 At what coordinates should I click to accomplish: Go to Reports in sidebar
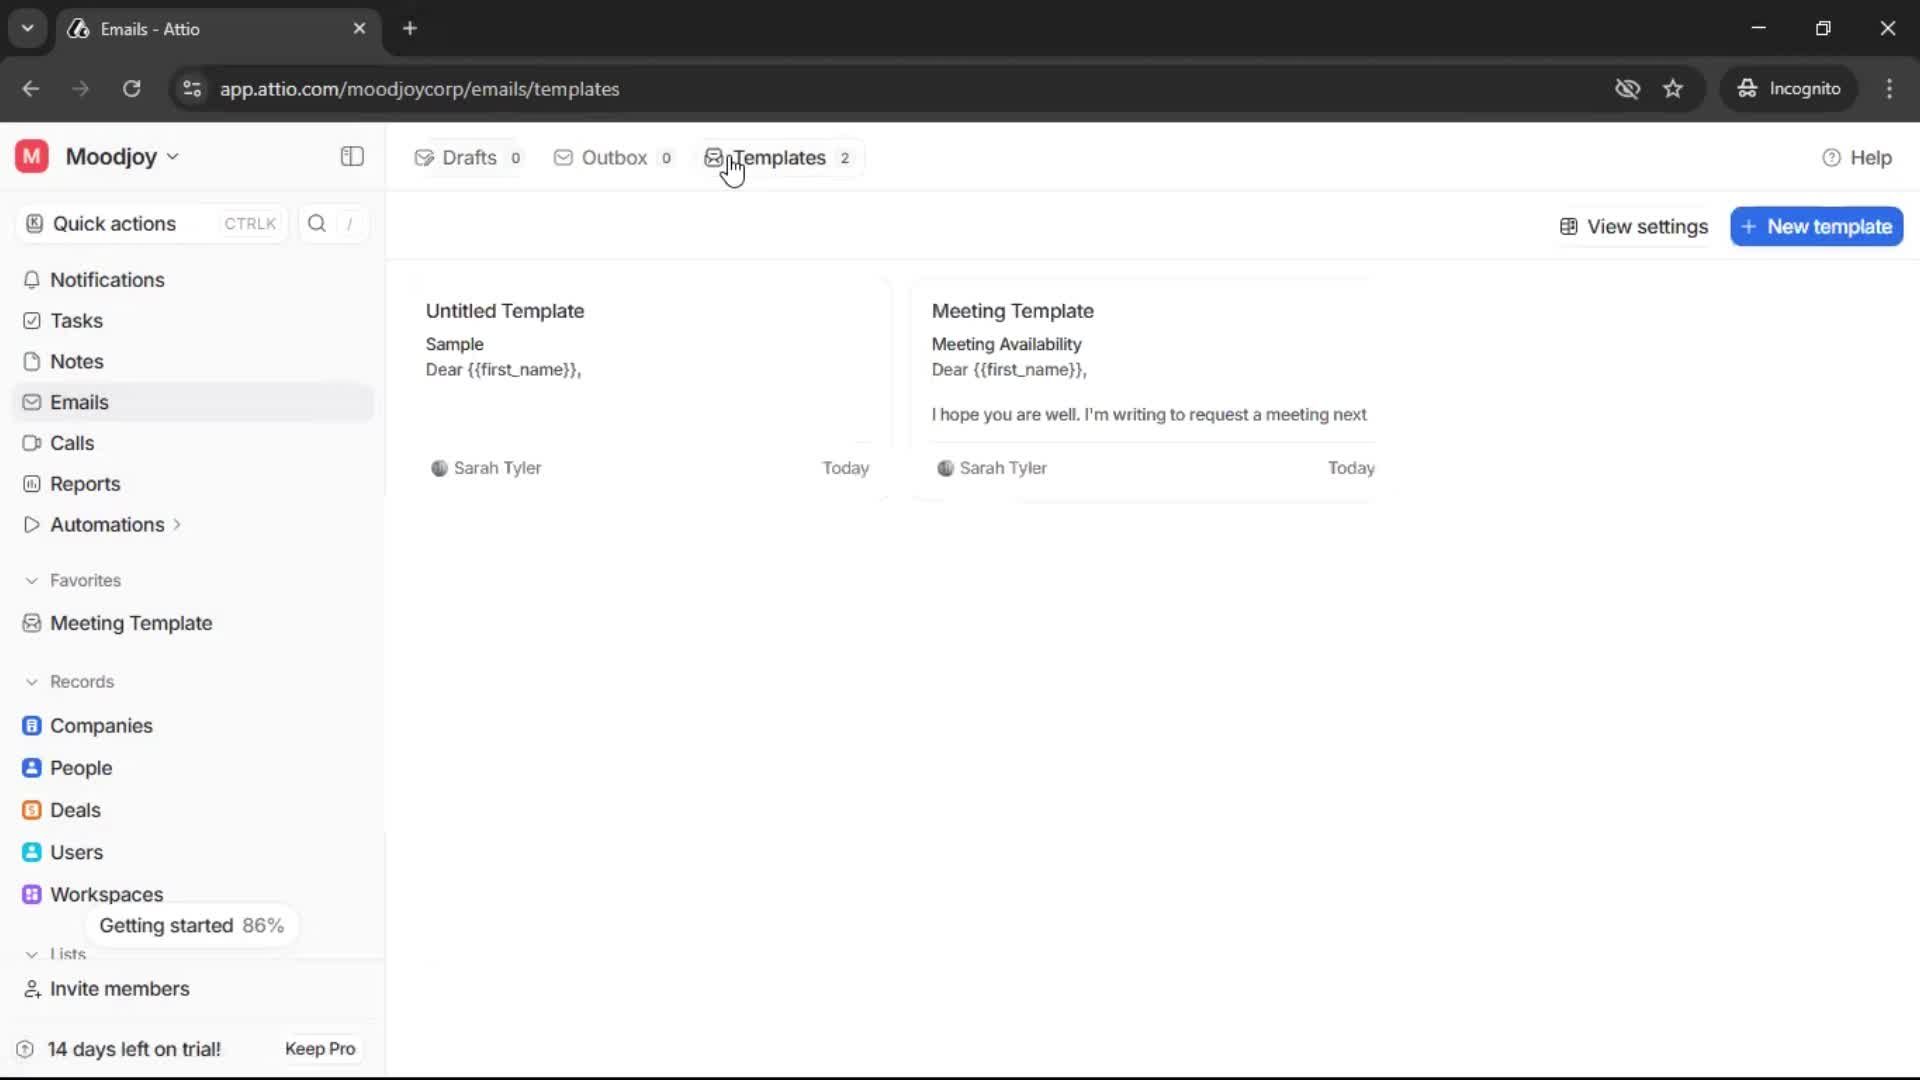pyautogui.click(x=85, y=484)
